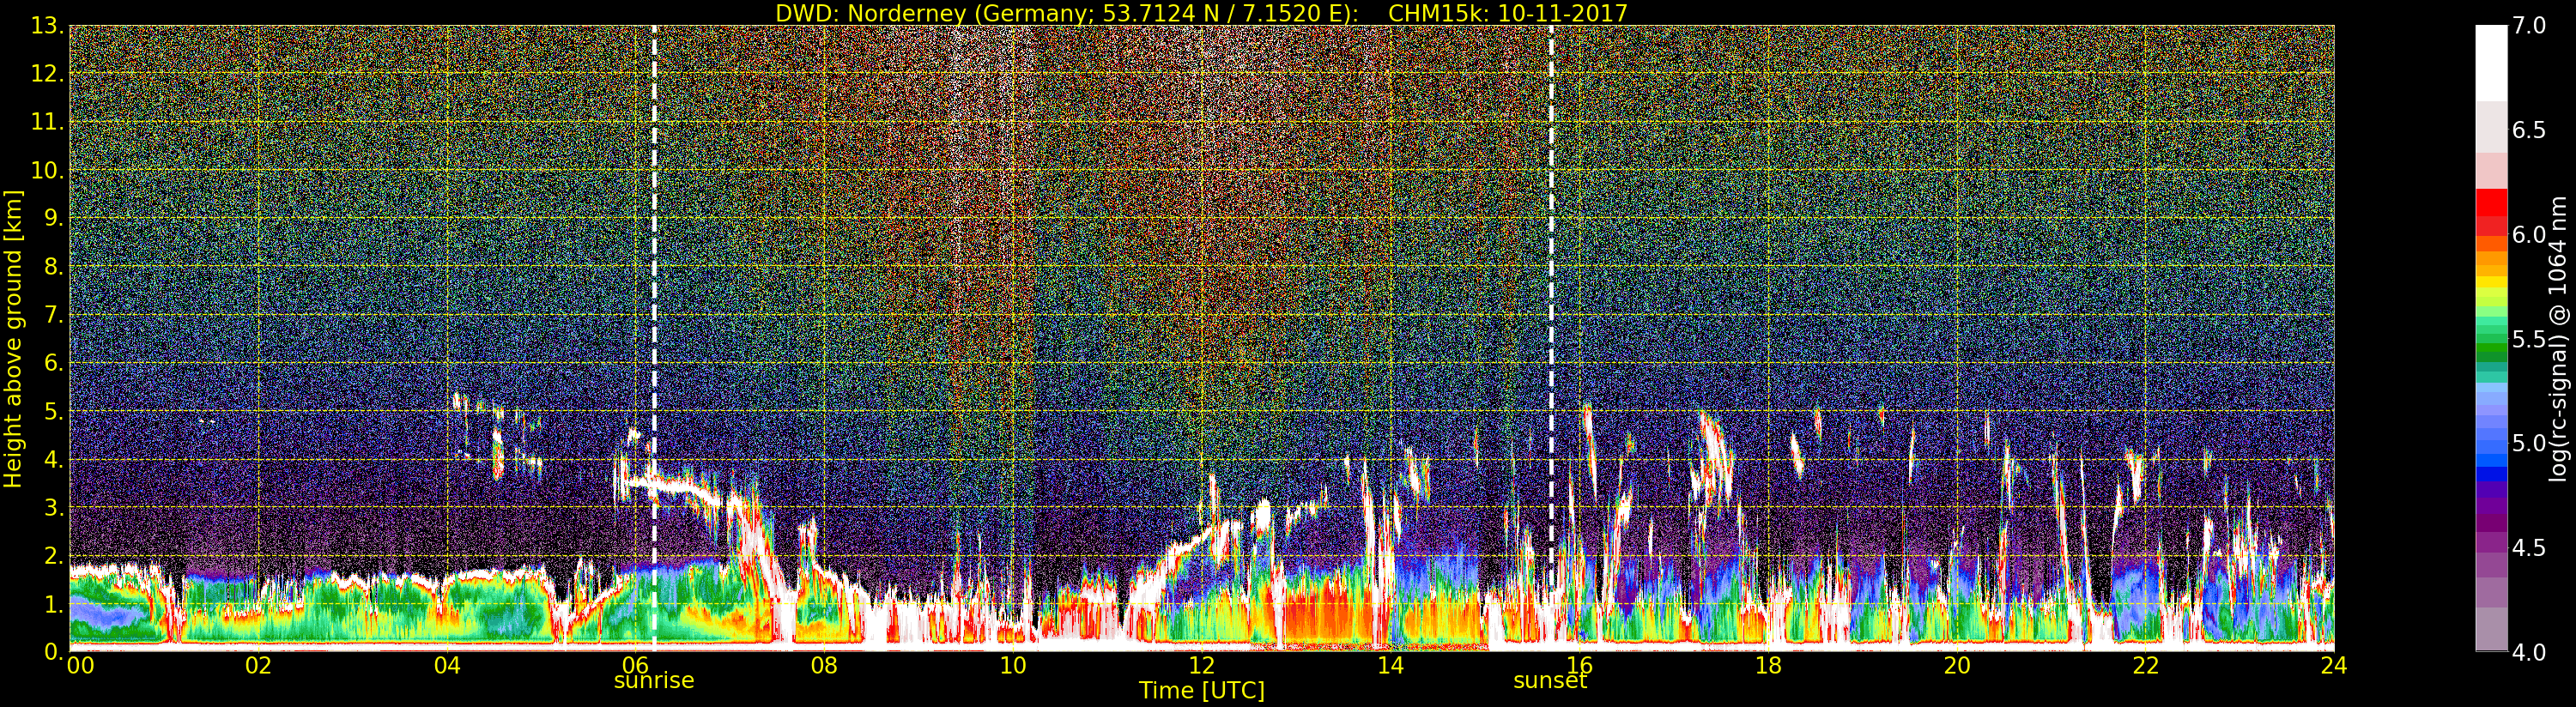Click height axis tick "6." on the left
Screen dimensions: 2576x707
53,363
